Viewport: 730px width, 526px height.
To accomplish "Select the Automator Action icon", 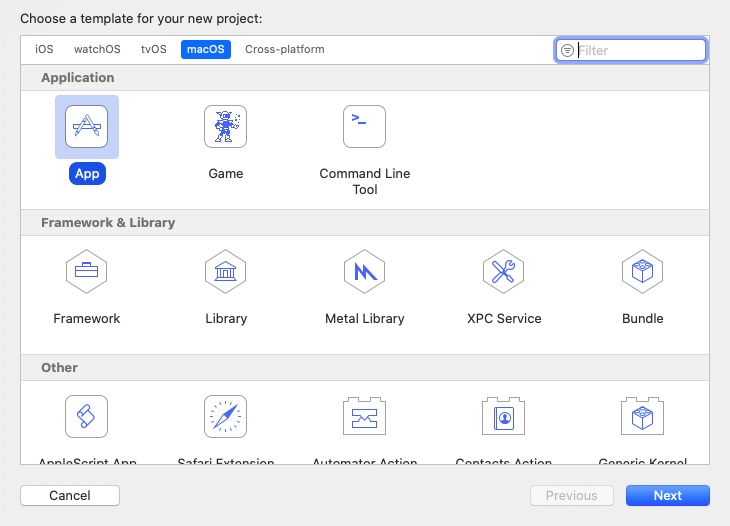I will (x=364, y=416).
